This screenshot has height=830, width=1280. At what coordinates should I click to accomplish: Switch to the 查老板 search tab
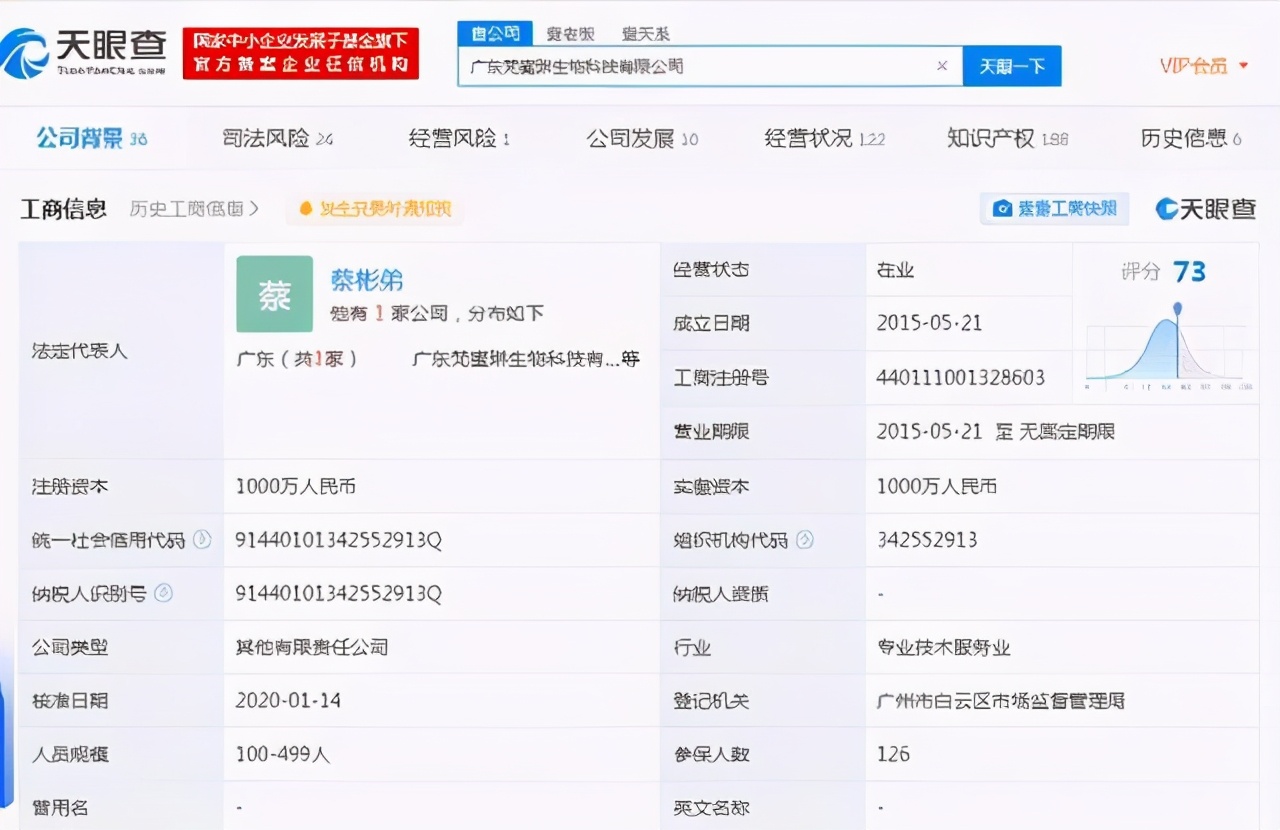(x=571, y=34)
